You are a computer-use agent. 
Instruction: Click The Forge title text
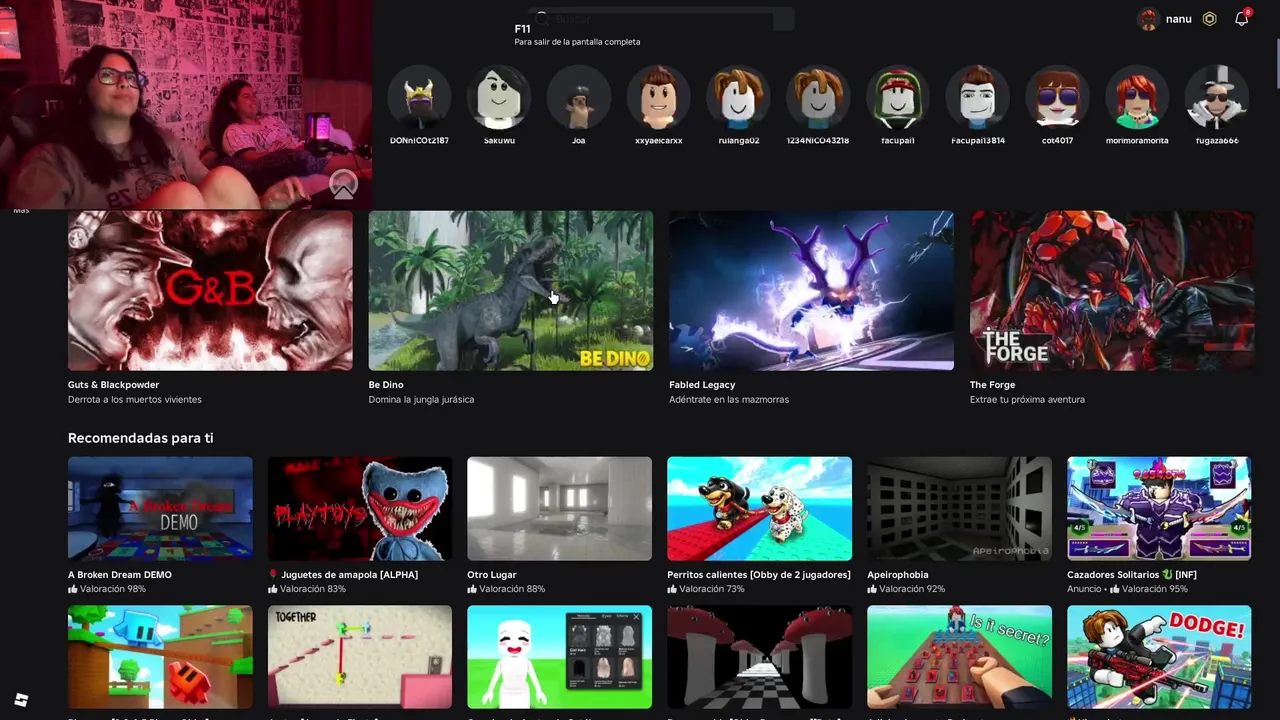tap(992, 385)
